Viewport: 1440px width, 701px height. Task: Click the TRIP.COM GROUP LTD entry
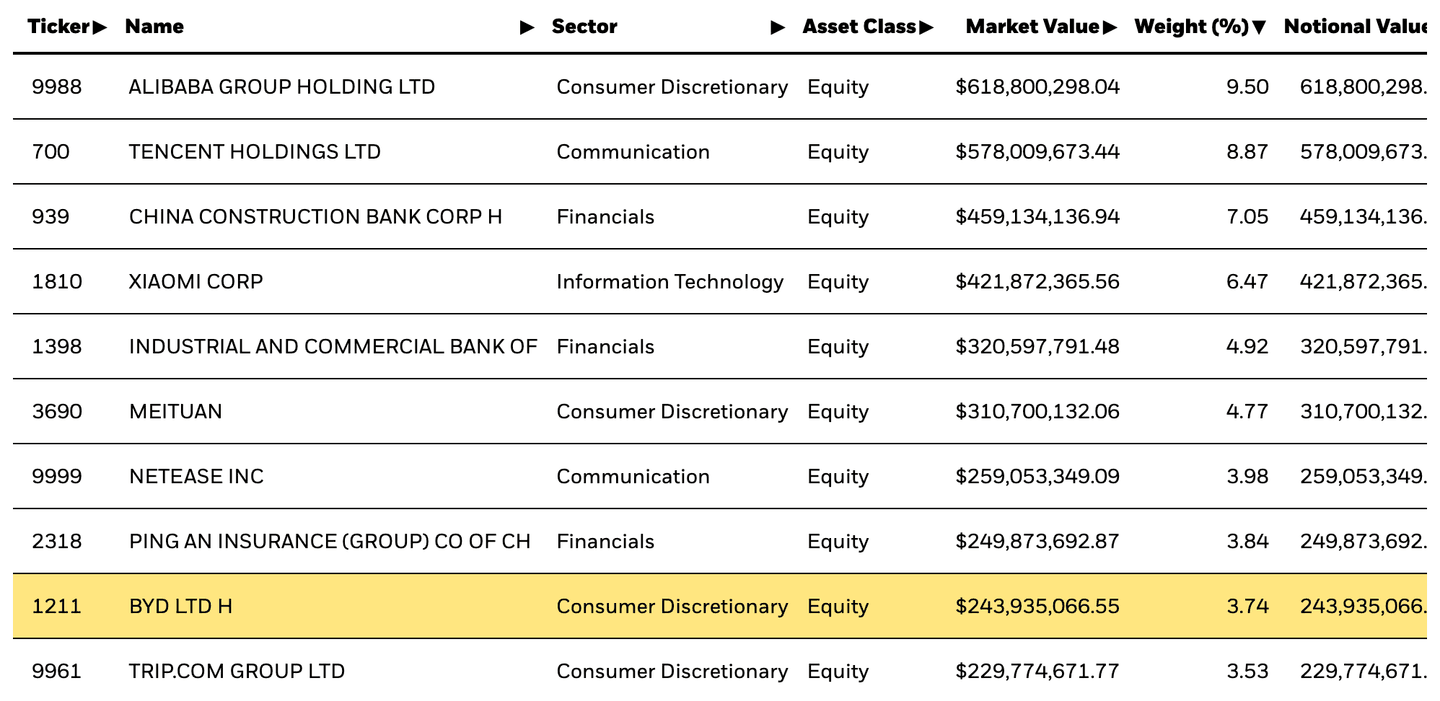point(237,671)
